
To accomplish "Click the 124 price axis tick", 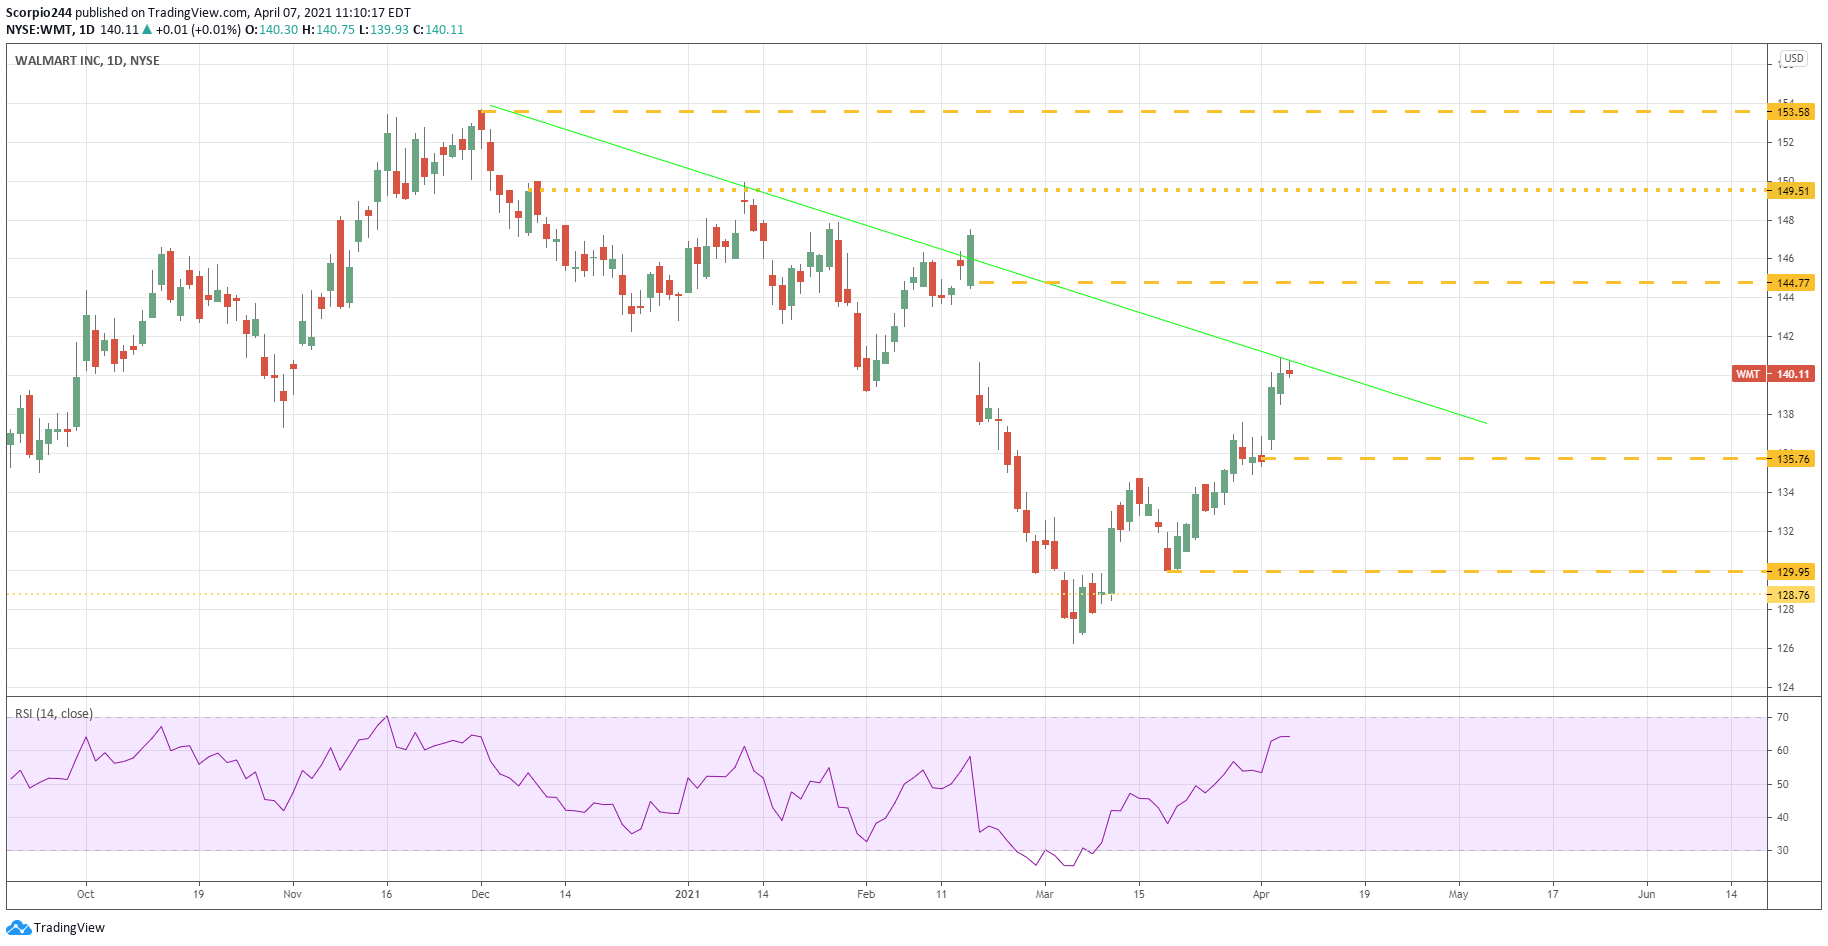I will (1785, 688).
